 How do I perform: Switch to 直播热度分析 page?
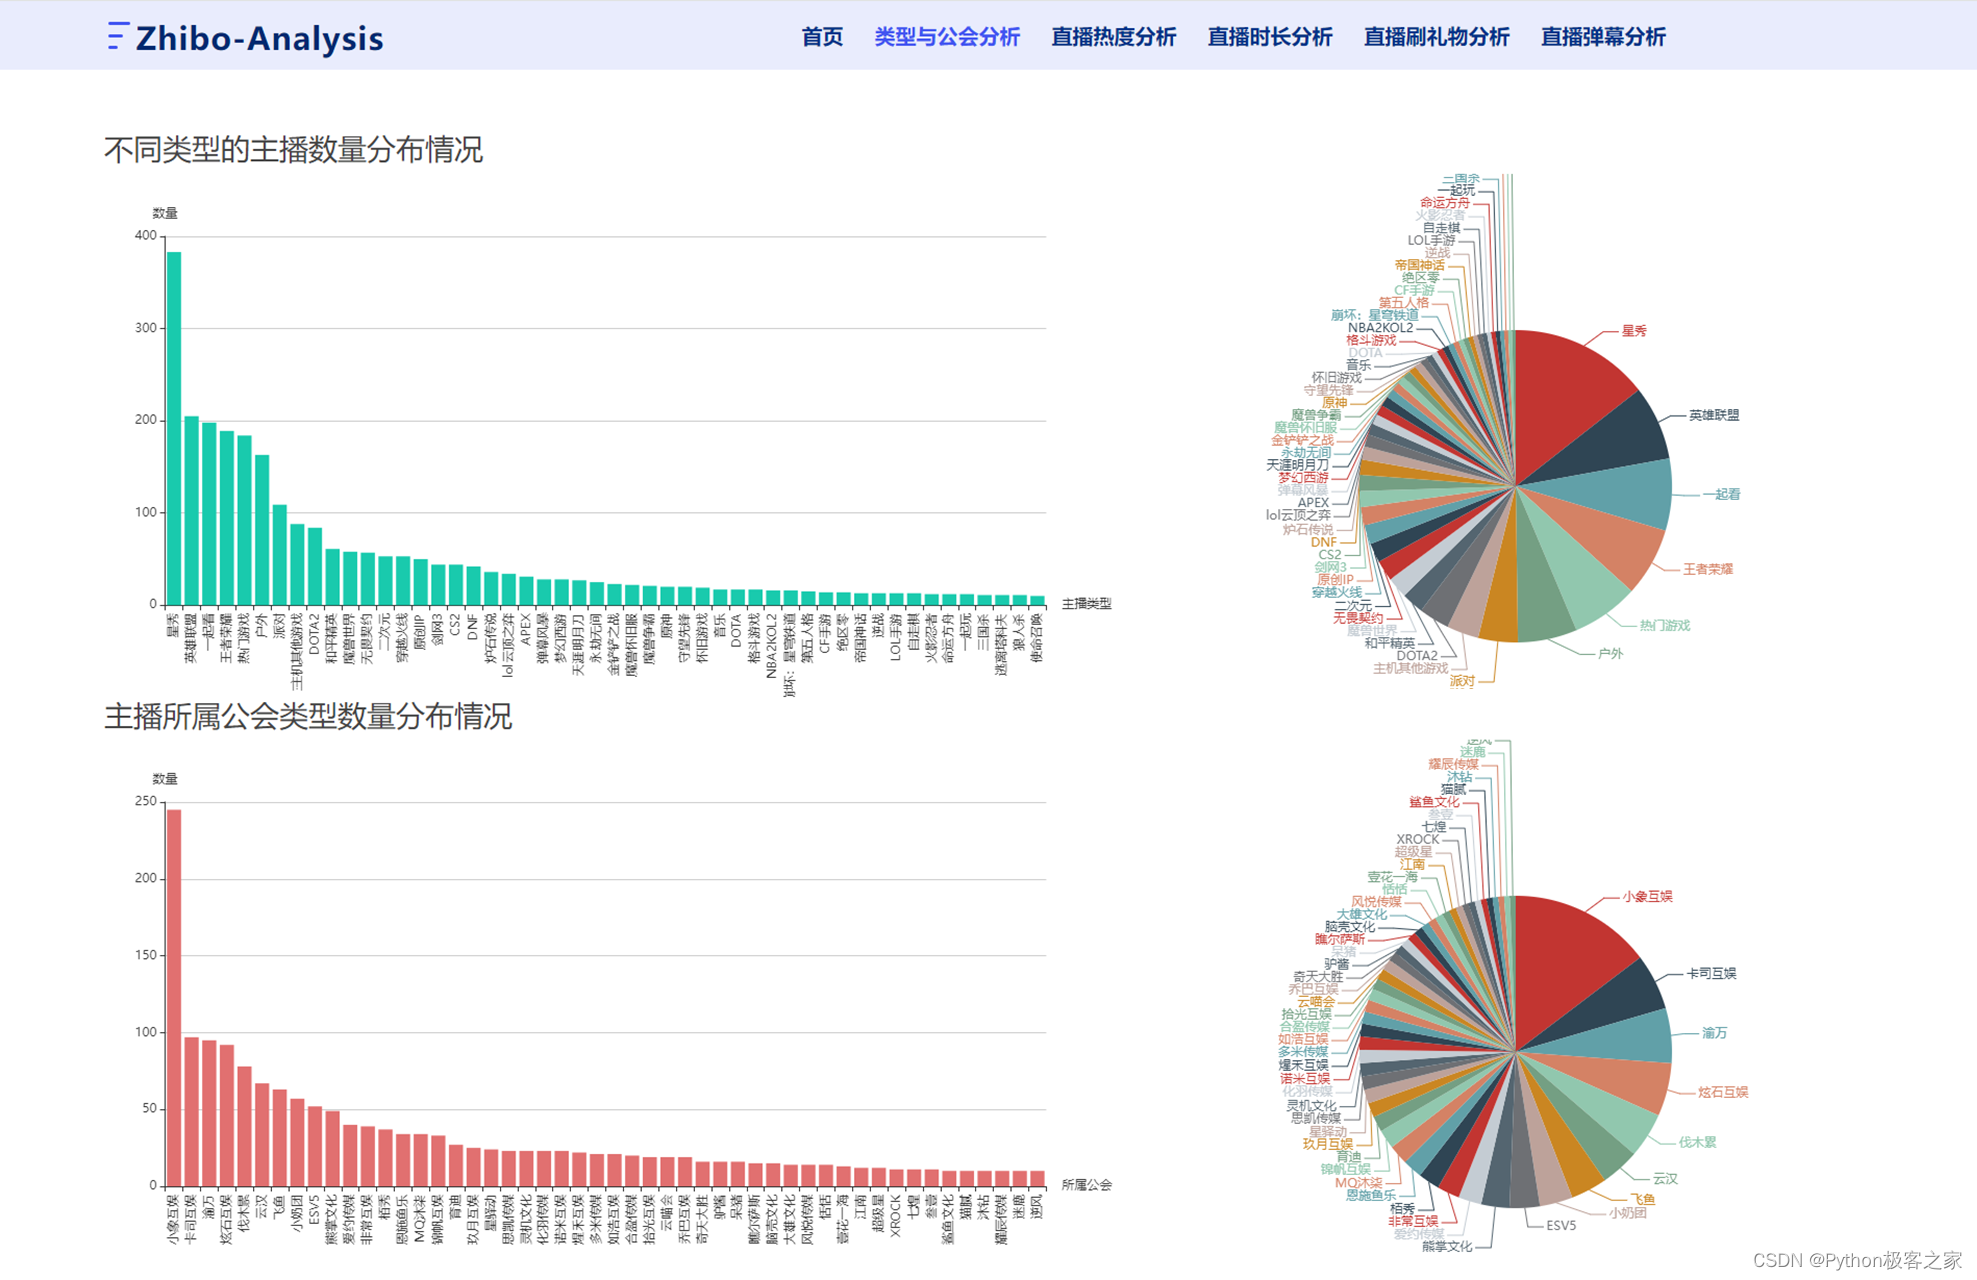(x=1113, y=37)
